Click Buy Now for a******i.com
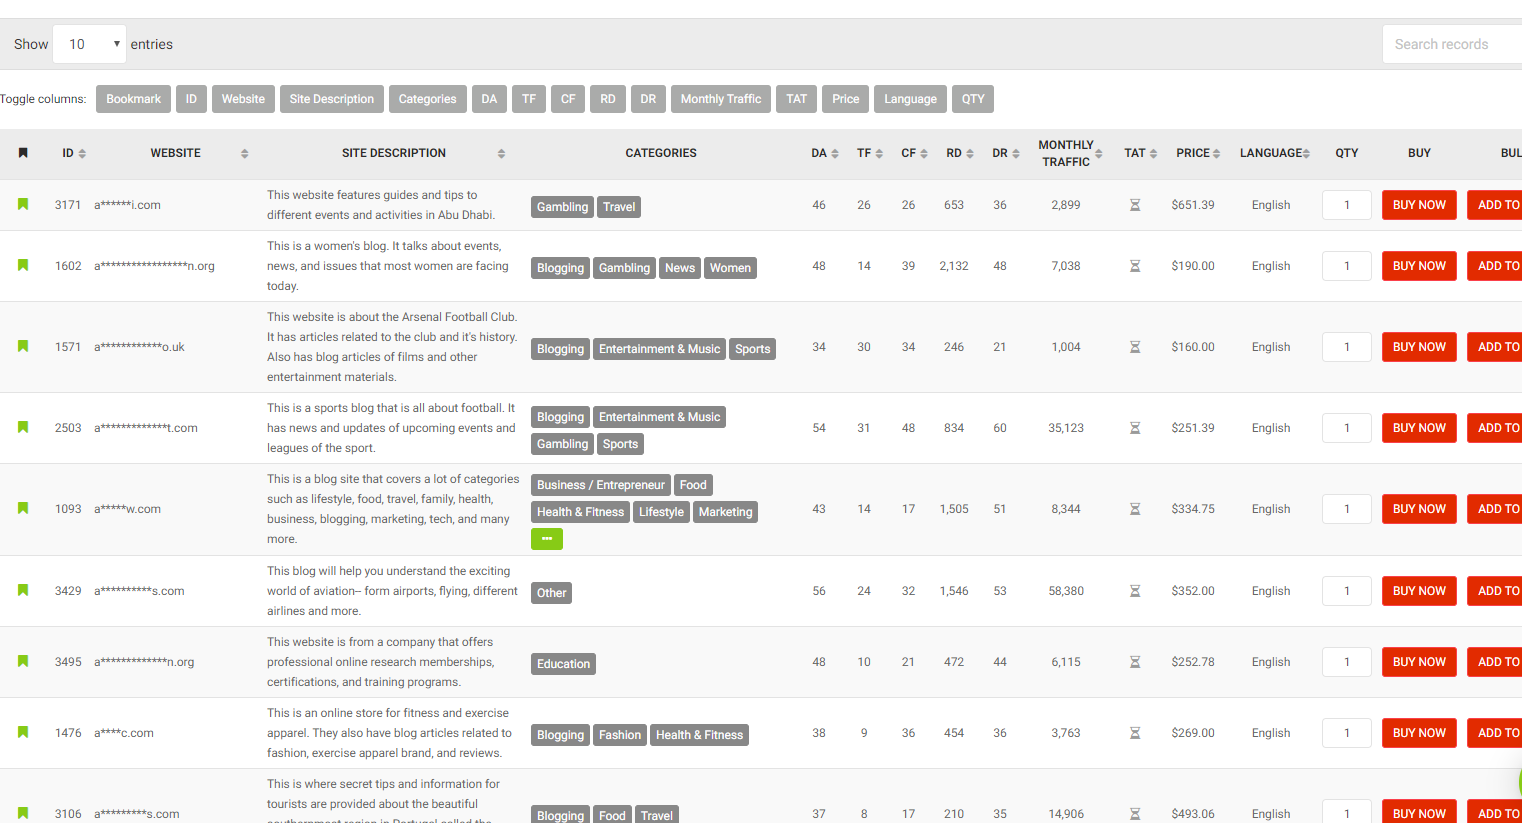Image resolution: width=1522 pixels, height=823 pixels. (x=1419, y=205)
